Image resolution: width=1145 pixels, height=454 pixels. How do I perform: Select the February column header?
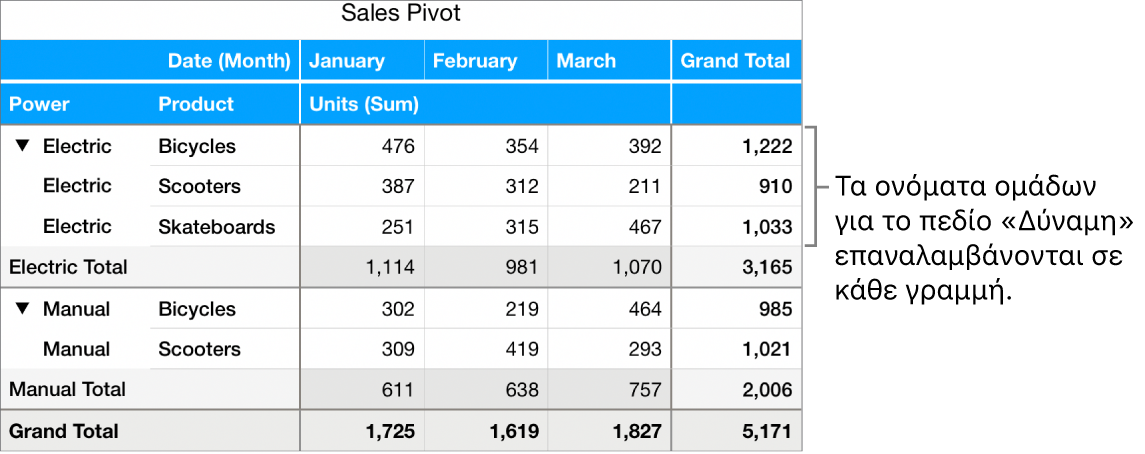point(475,61)
